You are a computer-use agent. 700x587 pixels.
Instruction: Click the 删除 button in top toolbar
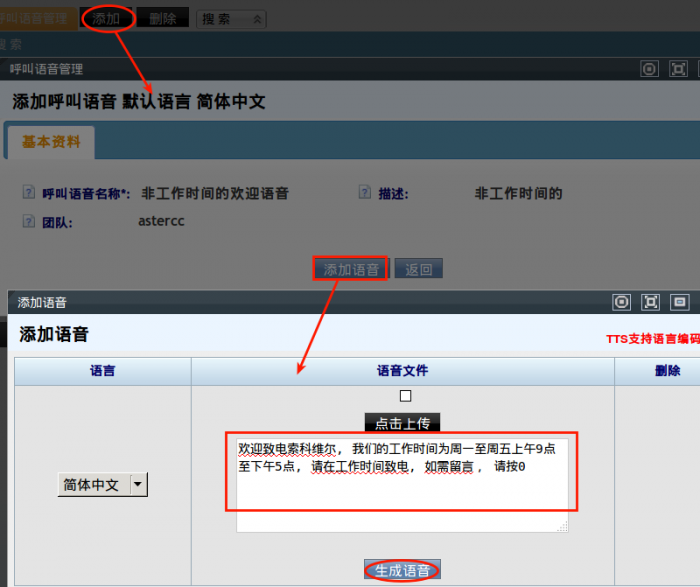point(162,18)
